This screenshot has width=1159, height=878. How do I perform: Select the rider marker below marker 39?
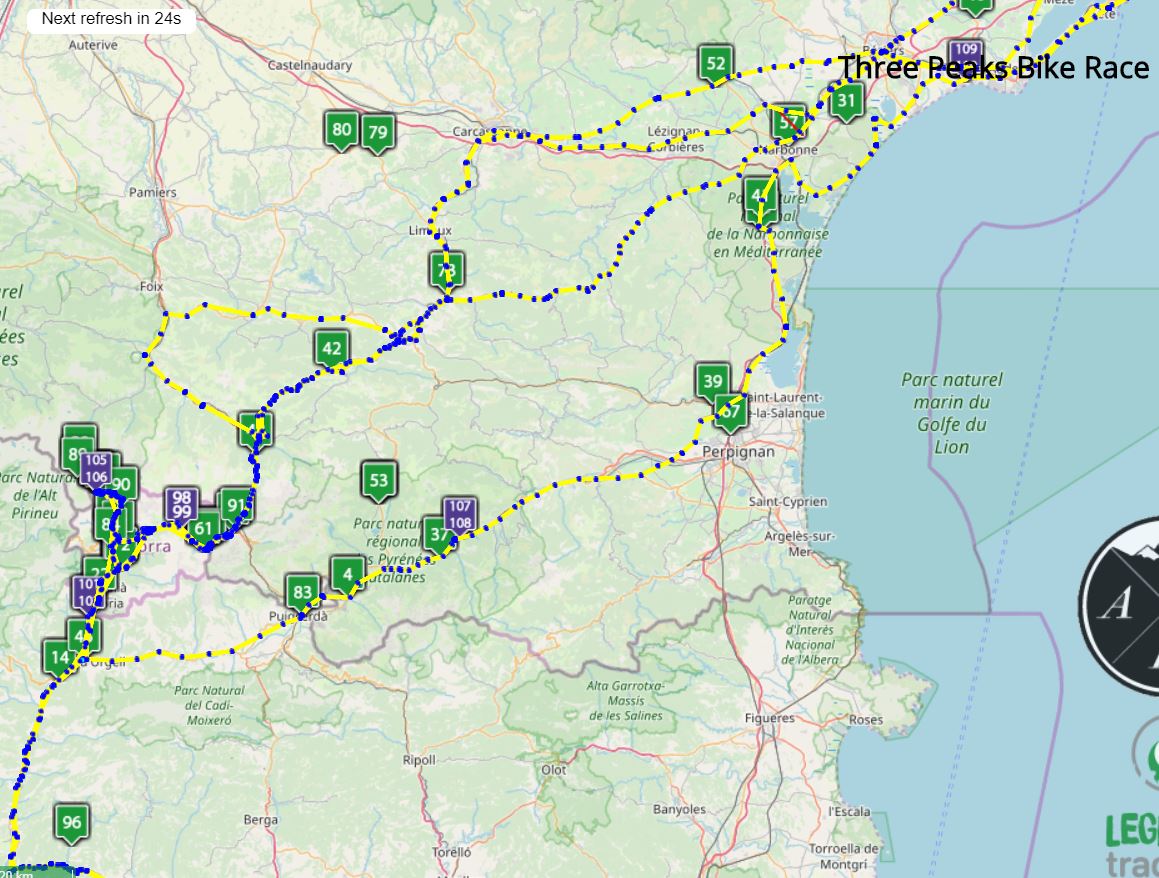click(730, 412)
